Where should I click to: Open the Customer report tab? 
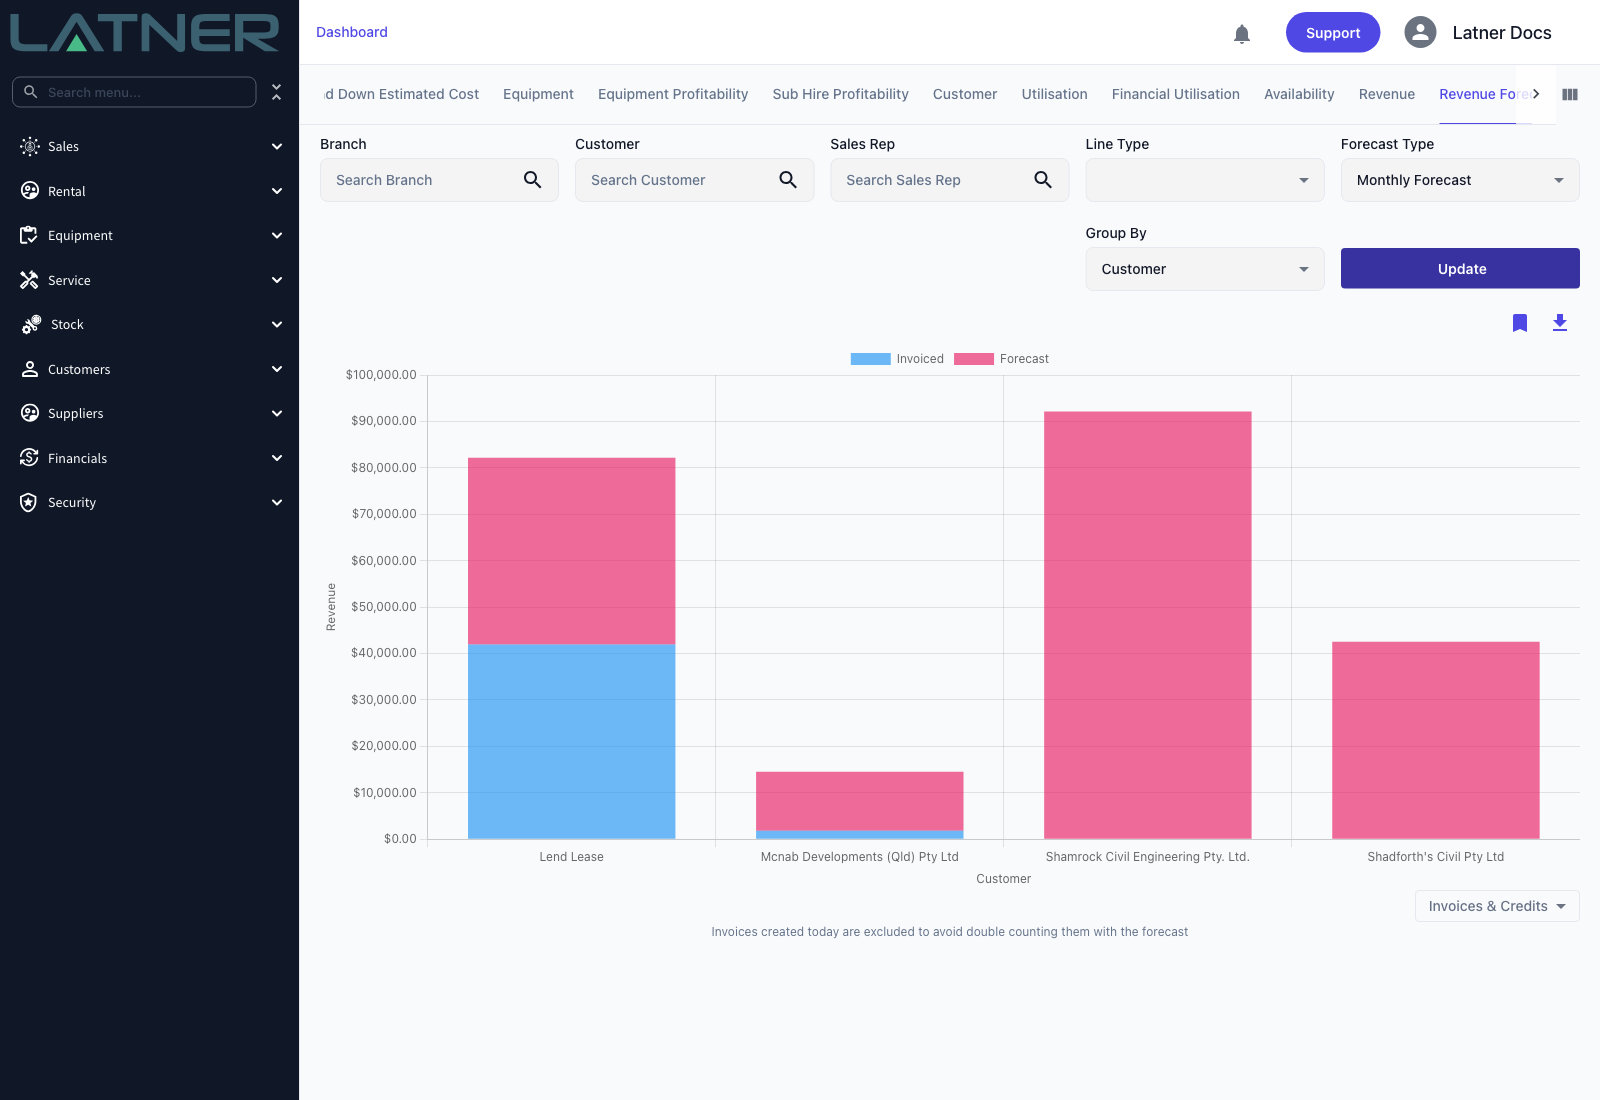coord(965,94)
